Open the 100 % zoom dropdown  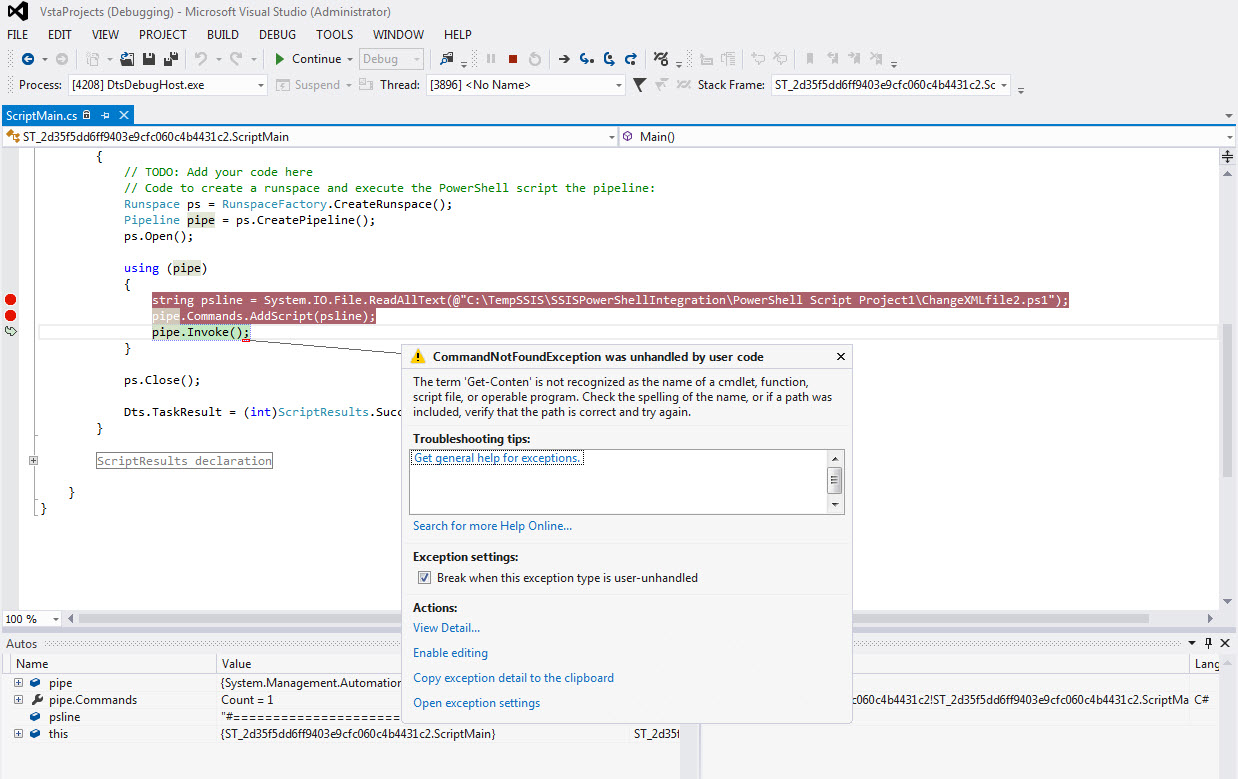tap(57, 619)
